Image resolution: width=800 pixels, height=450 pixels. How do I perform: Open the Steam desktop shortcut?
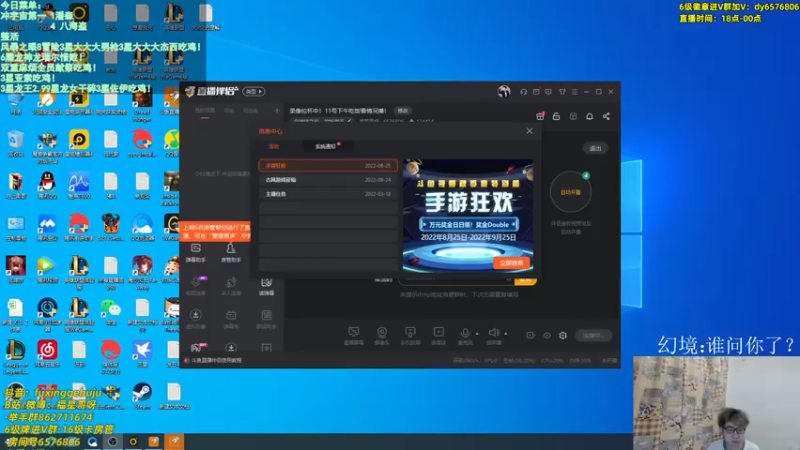pyautogui.click(x=142, y=396)
